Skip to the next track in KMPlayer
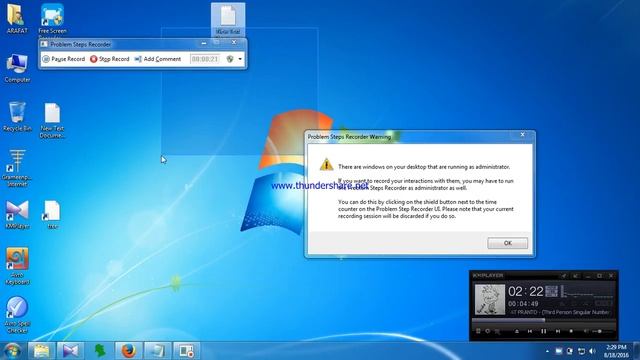640x360 pixels. tap(558, 331)
